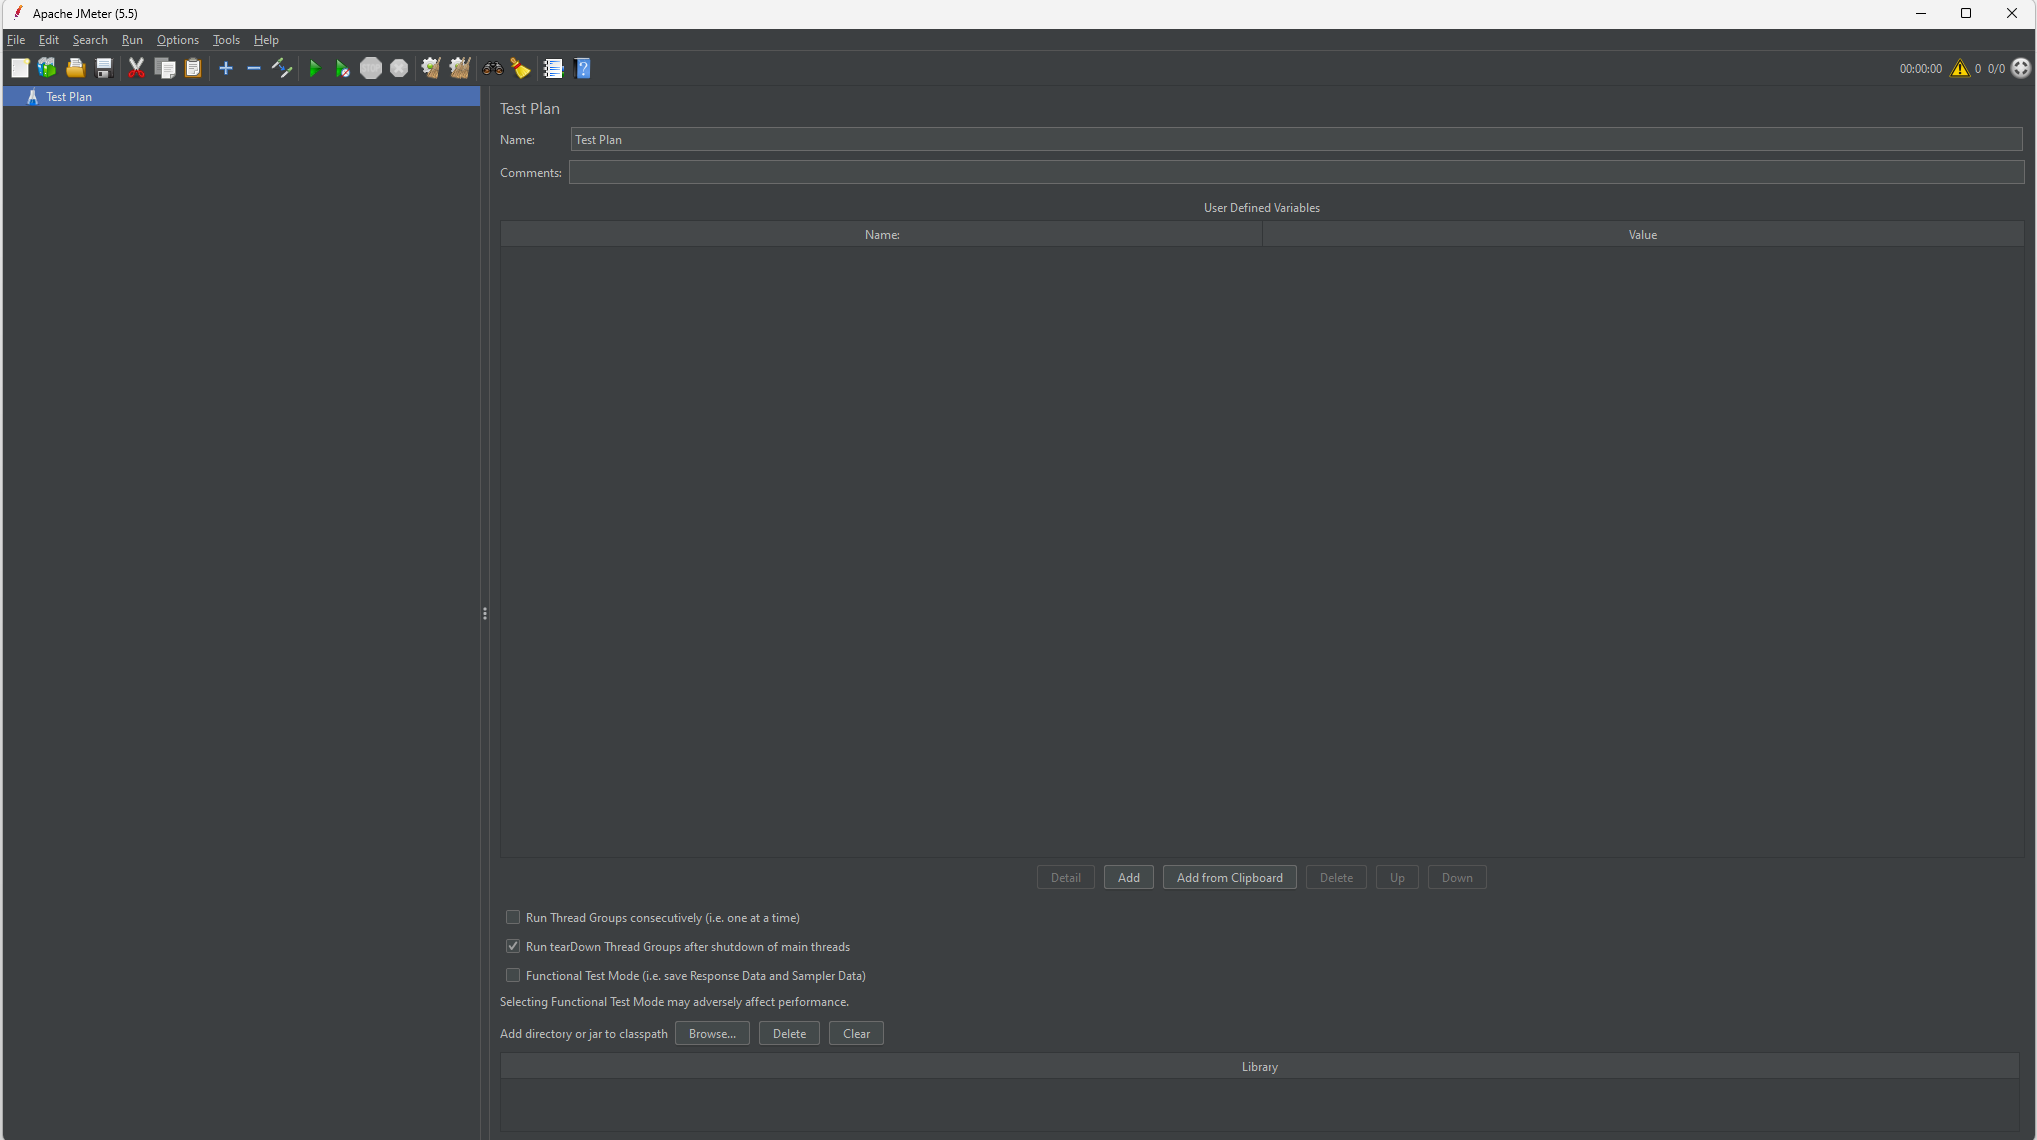The image size is (2037, 1140).
Task: Click the Clear All double-broom icon
Action: coord(459,68)
